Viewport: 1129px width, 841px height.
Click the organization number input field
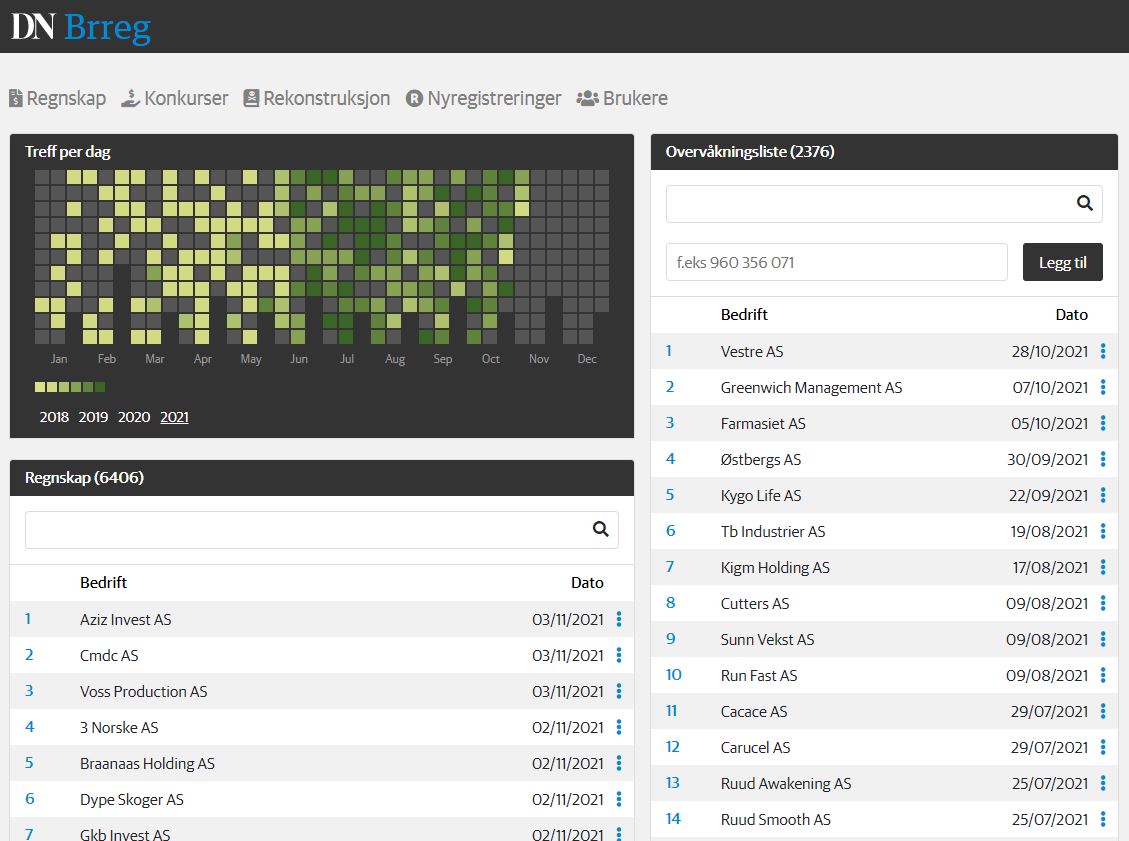(x=836, y=262)
